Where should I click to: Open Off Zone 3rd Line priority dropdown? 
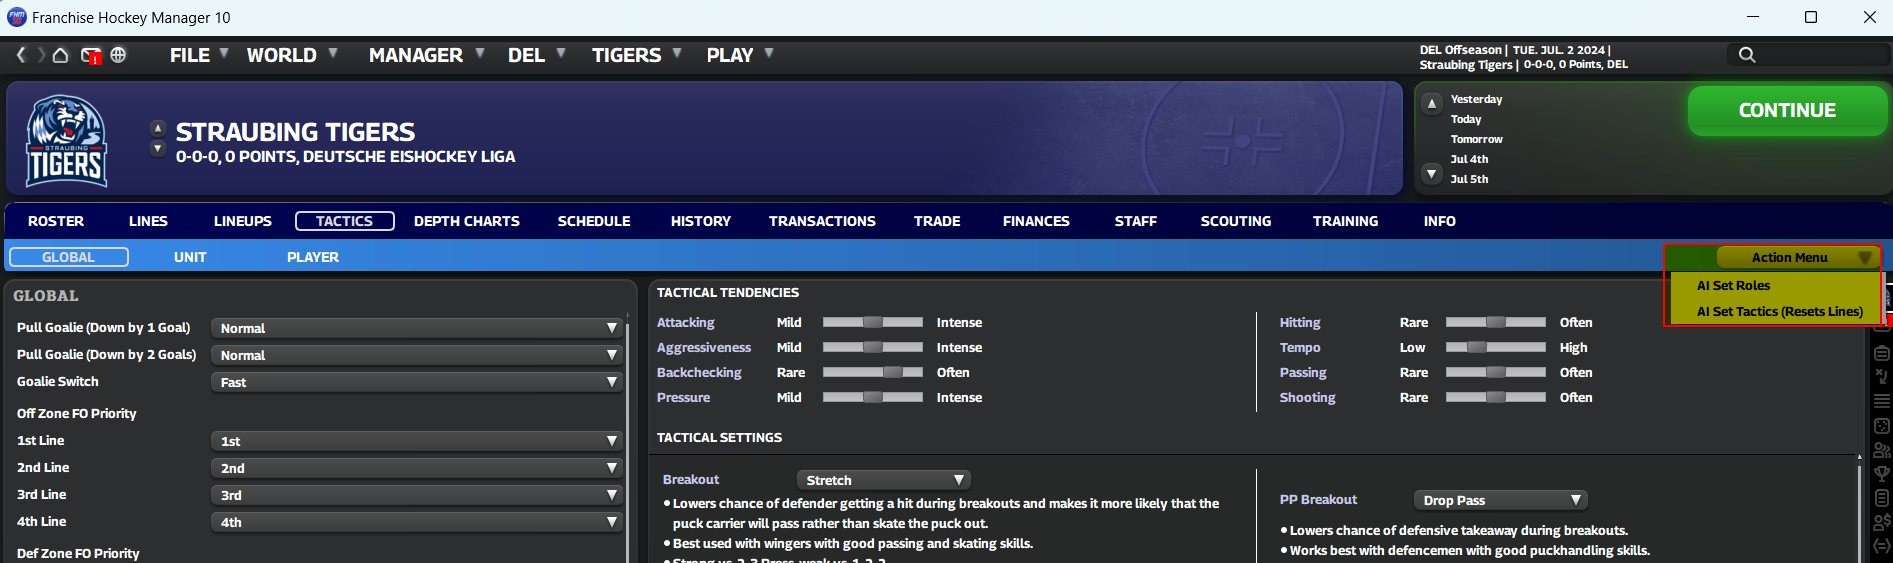(x=416, y=495)
